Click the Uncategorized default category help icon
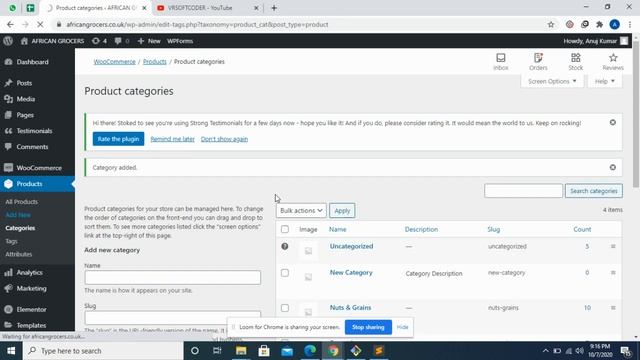The height and width of the screenshot is (360, 640). pos(284,246)
